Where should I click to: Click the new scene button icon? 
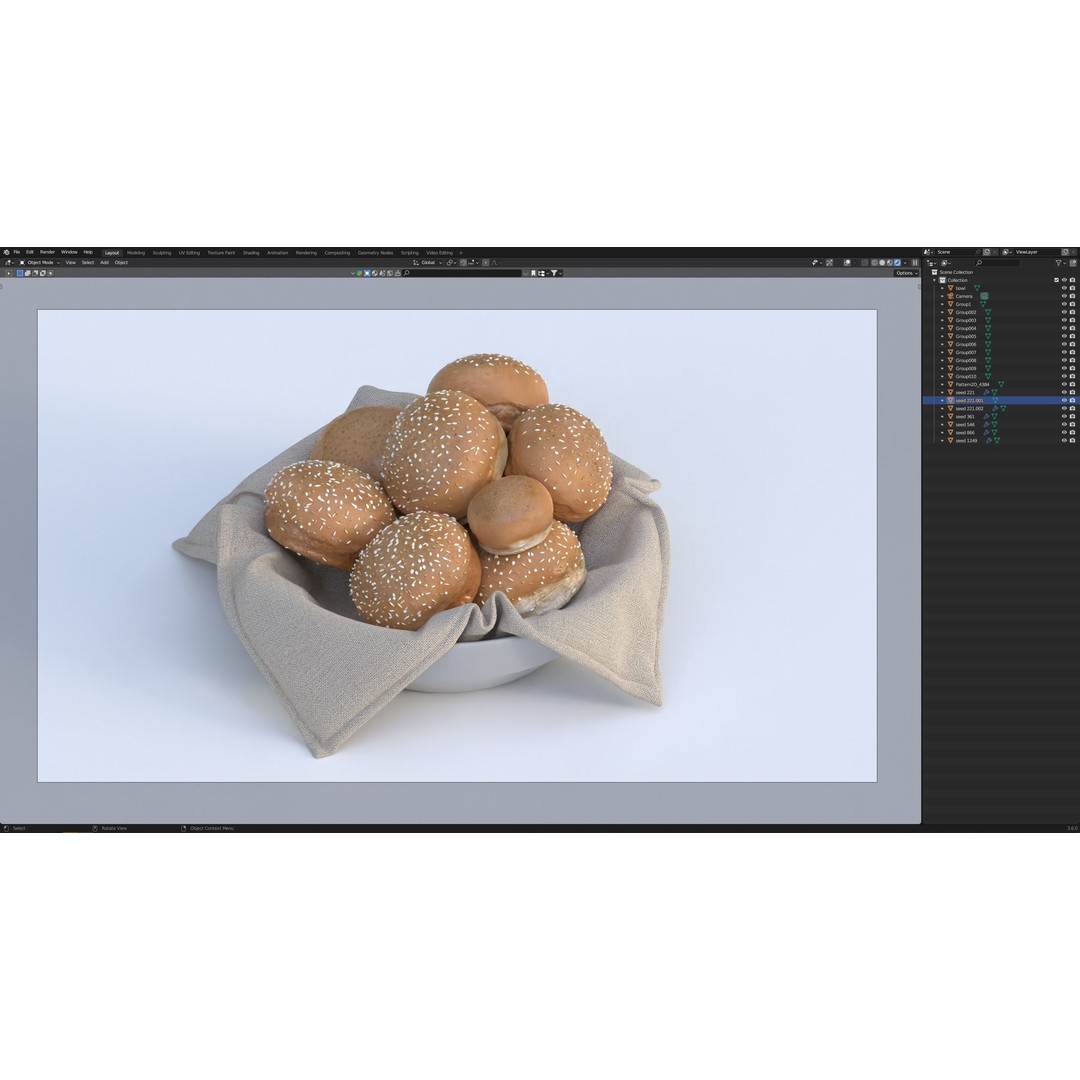tap(986, 251)
